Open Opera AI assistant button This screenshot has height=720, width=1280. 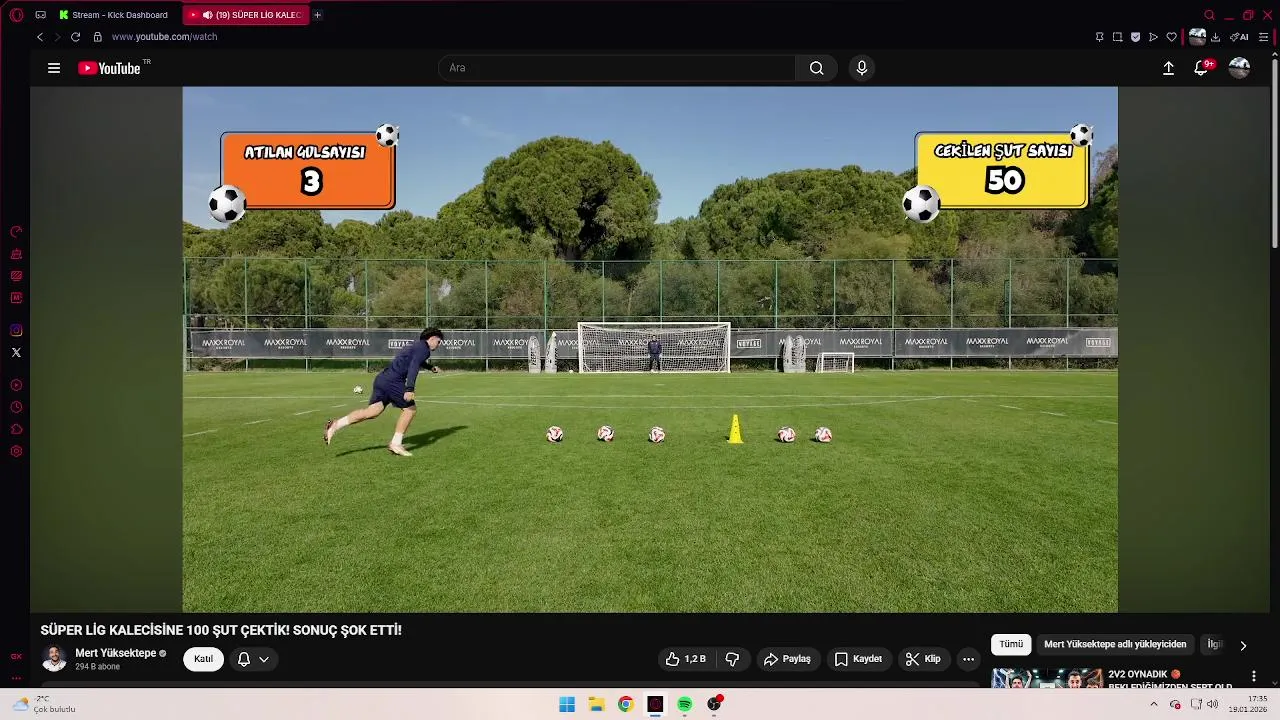1239,37
